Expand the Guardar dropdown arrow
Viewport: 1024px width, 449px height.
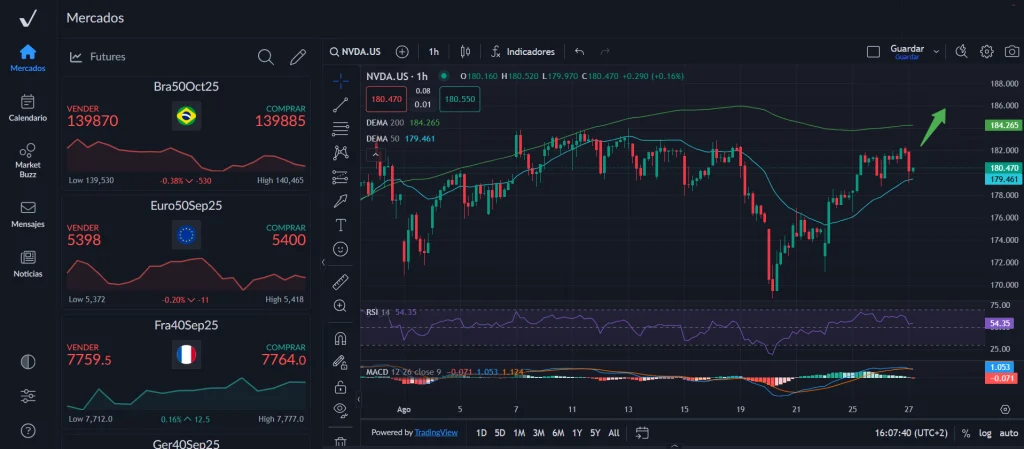pyautogui.click(x=936, y=52)
